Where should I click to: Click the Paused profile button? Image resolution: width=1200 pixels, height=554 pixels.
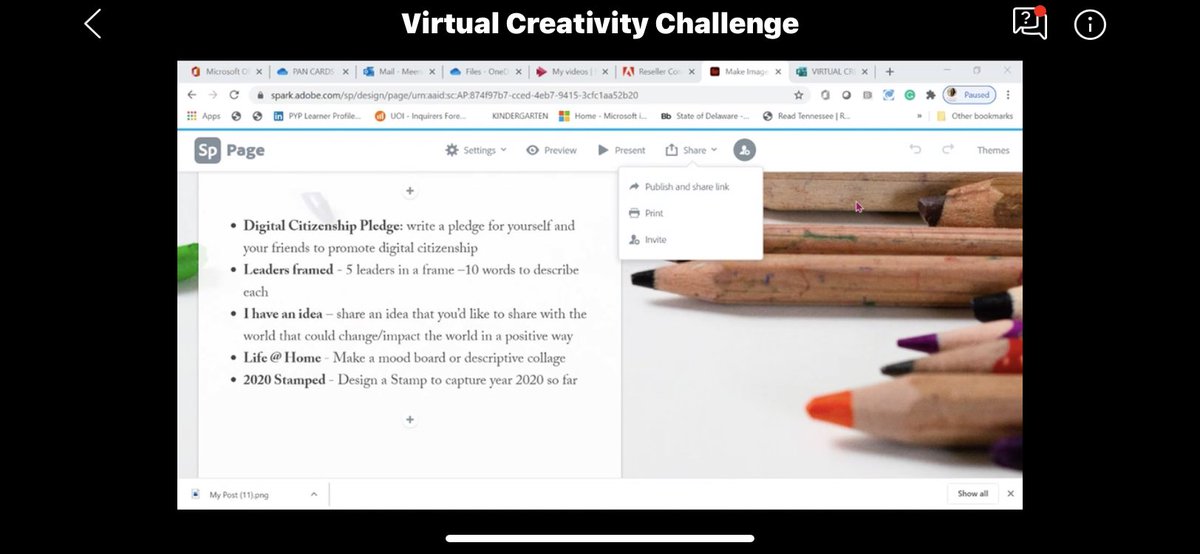[969, 95]
